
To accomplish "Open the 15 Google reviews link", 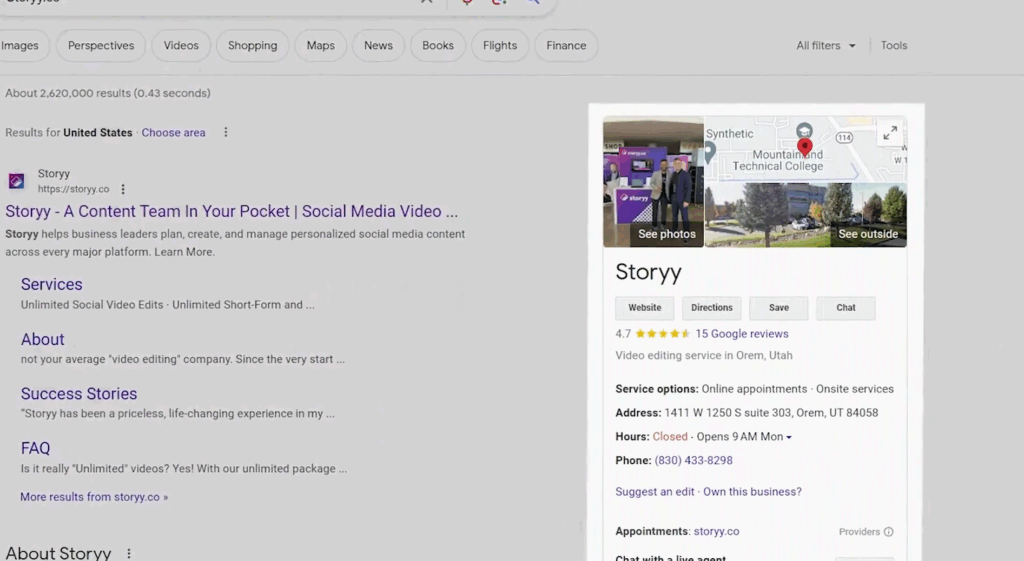I will click(x=741, y=334).
